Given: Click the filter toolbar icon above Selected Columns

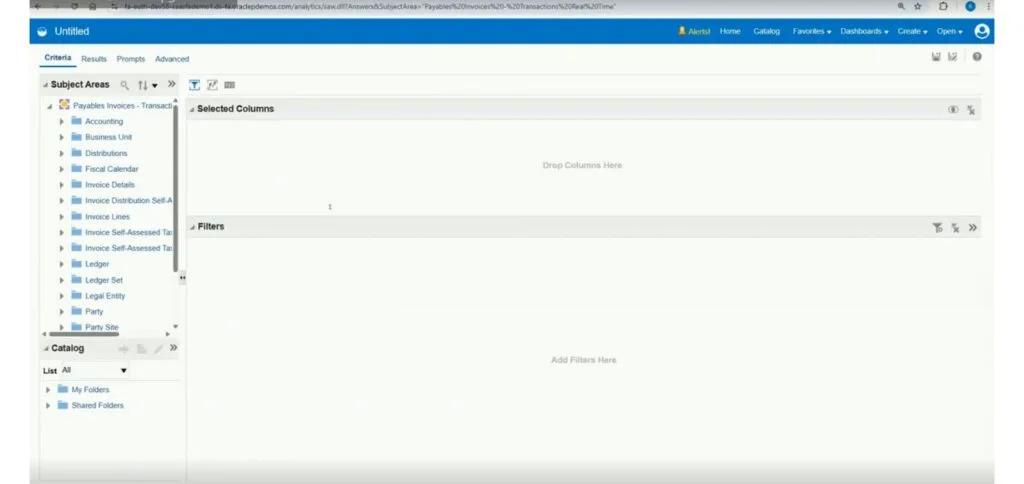Looking at the screenshot, I should [x=194, y=85].
